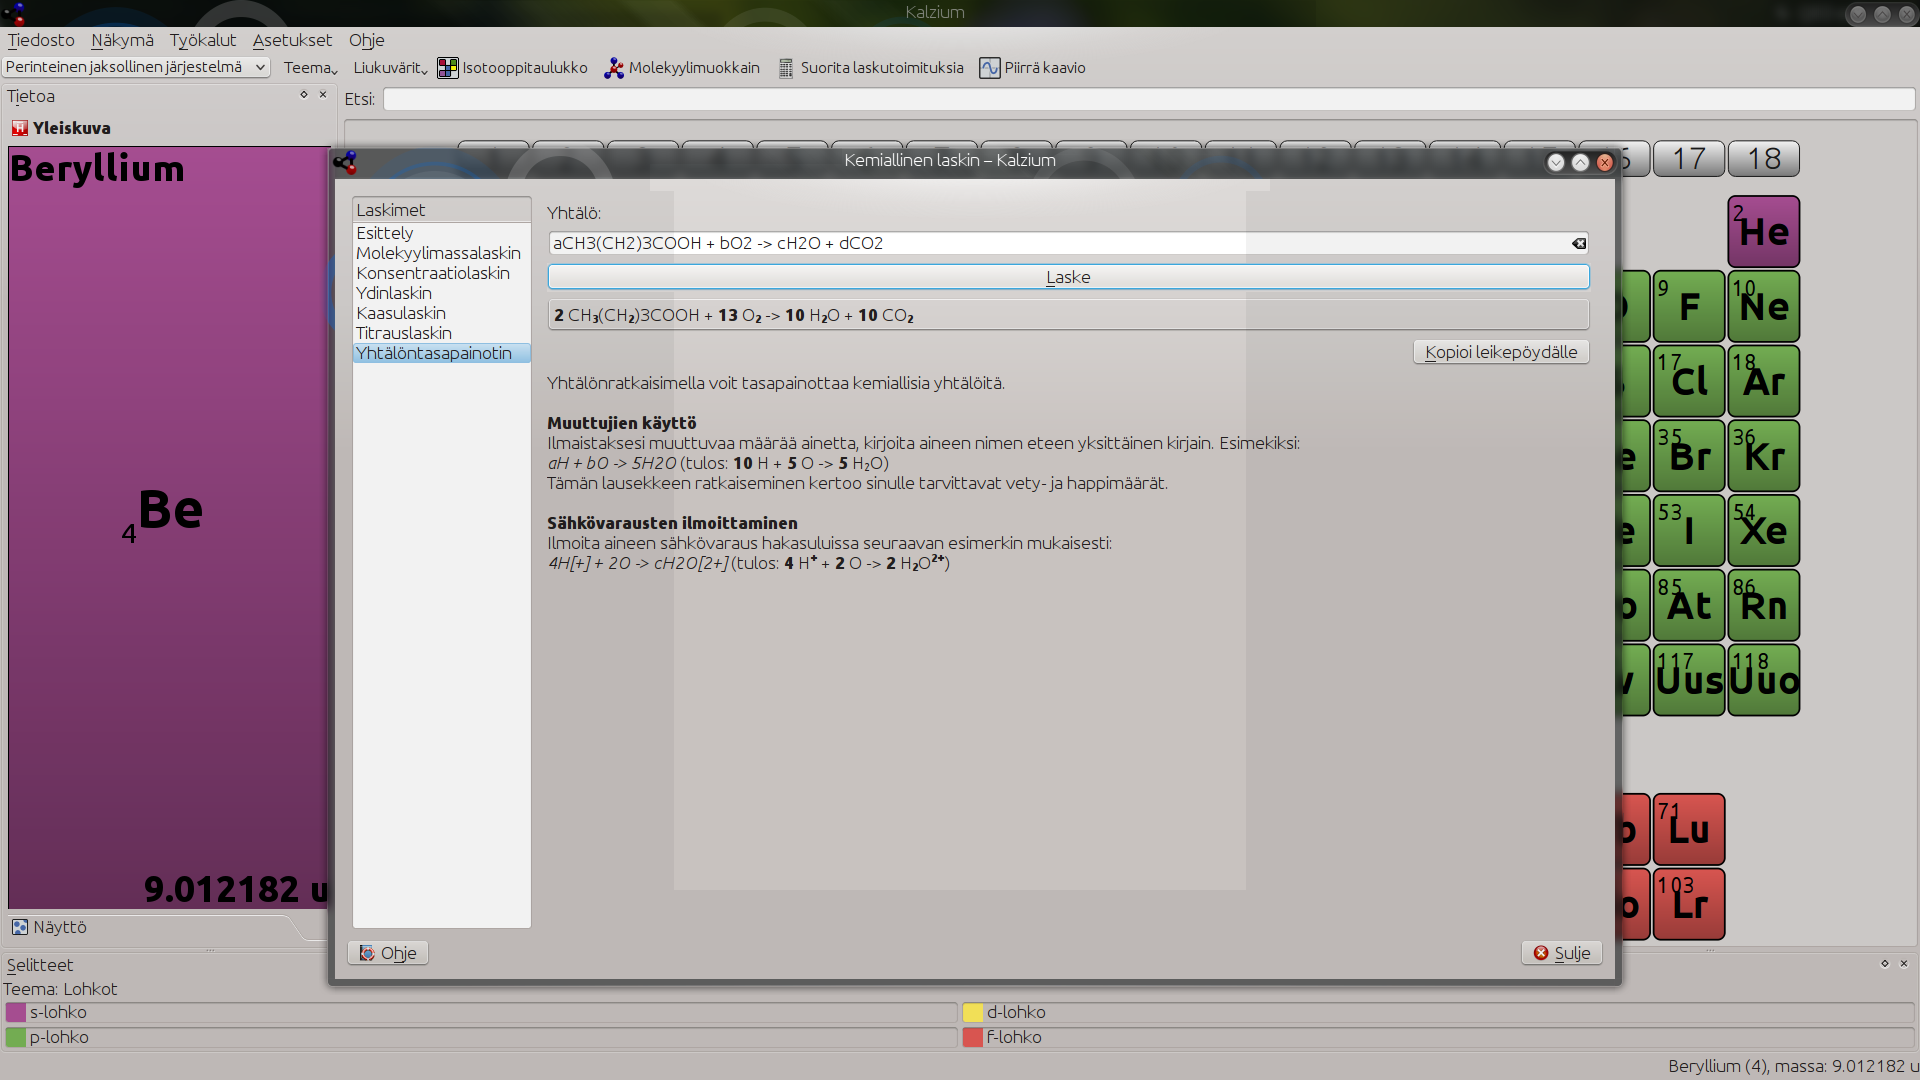Select Yhtälöntasapainotin in the list
The width and height of the screenshot is (1920, 1080).
click(441, 353)
